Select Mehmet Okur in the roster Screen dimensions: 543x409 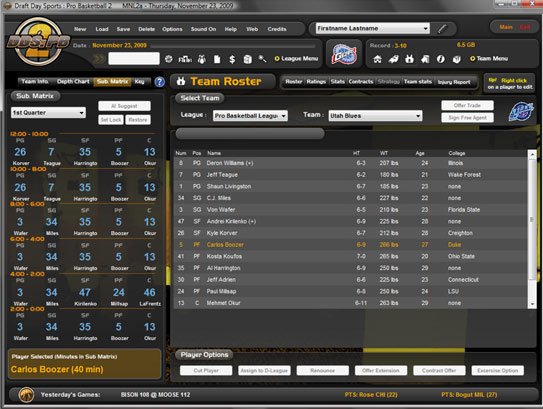pyautogui.click(x=350, y=303)
